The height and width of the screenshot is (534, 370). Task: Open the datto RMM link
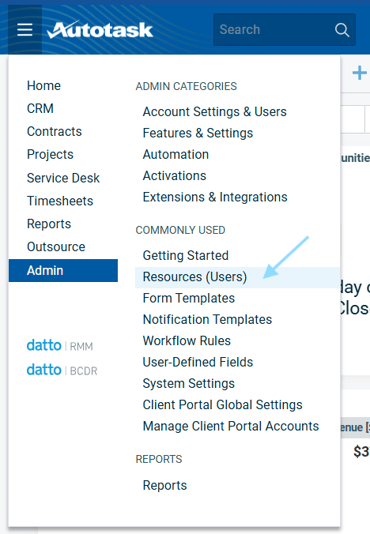point(60,346)
